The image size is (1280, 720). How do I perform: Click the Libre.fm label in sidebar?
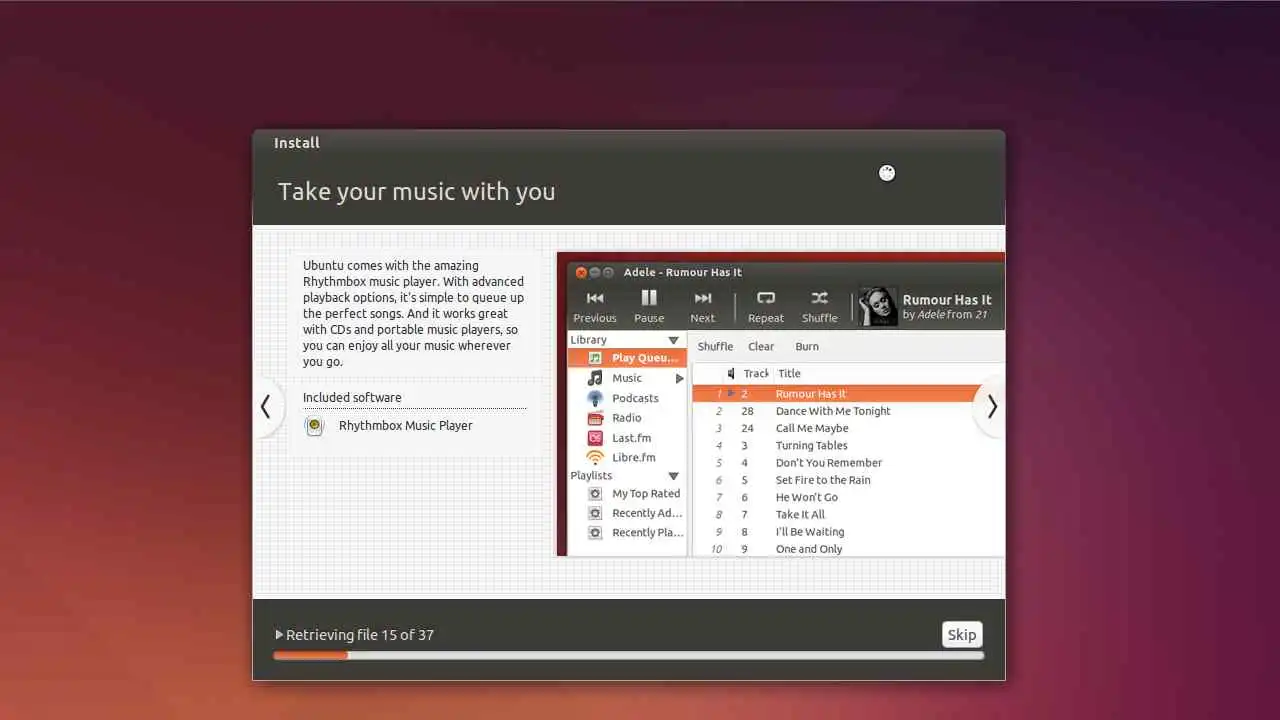pyautogui.click(x=634, y=458)
